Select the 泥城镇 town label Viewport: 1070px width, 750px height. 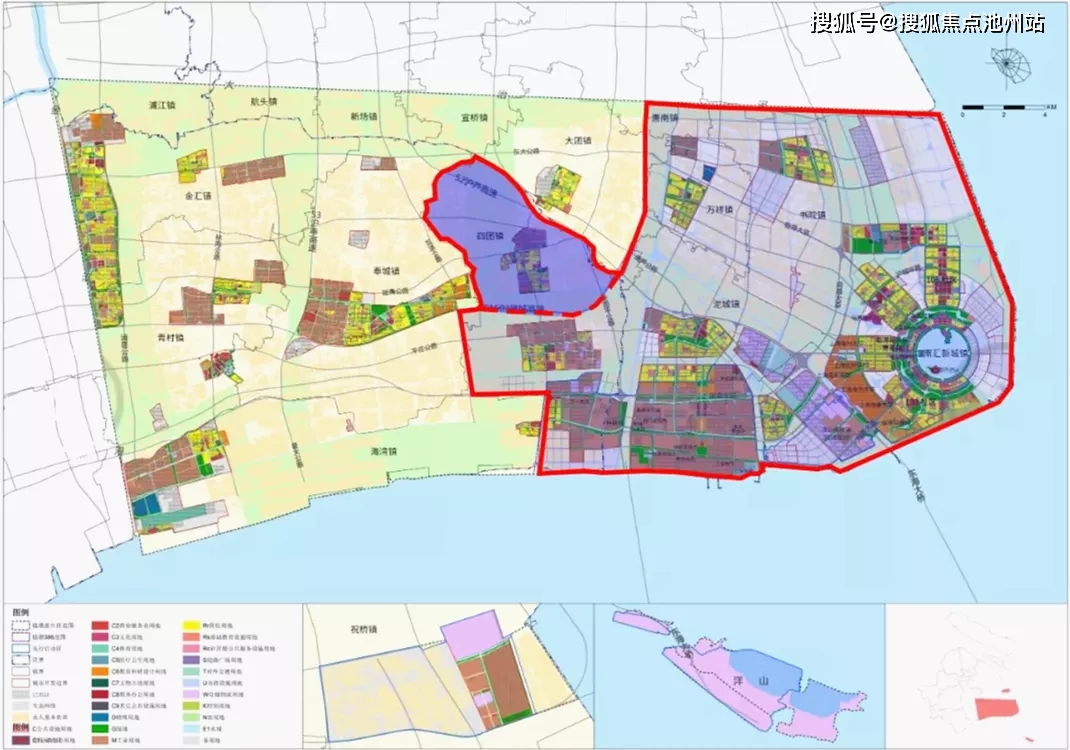[726, 304]
